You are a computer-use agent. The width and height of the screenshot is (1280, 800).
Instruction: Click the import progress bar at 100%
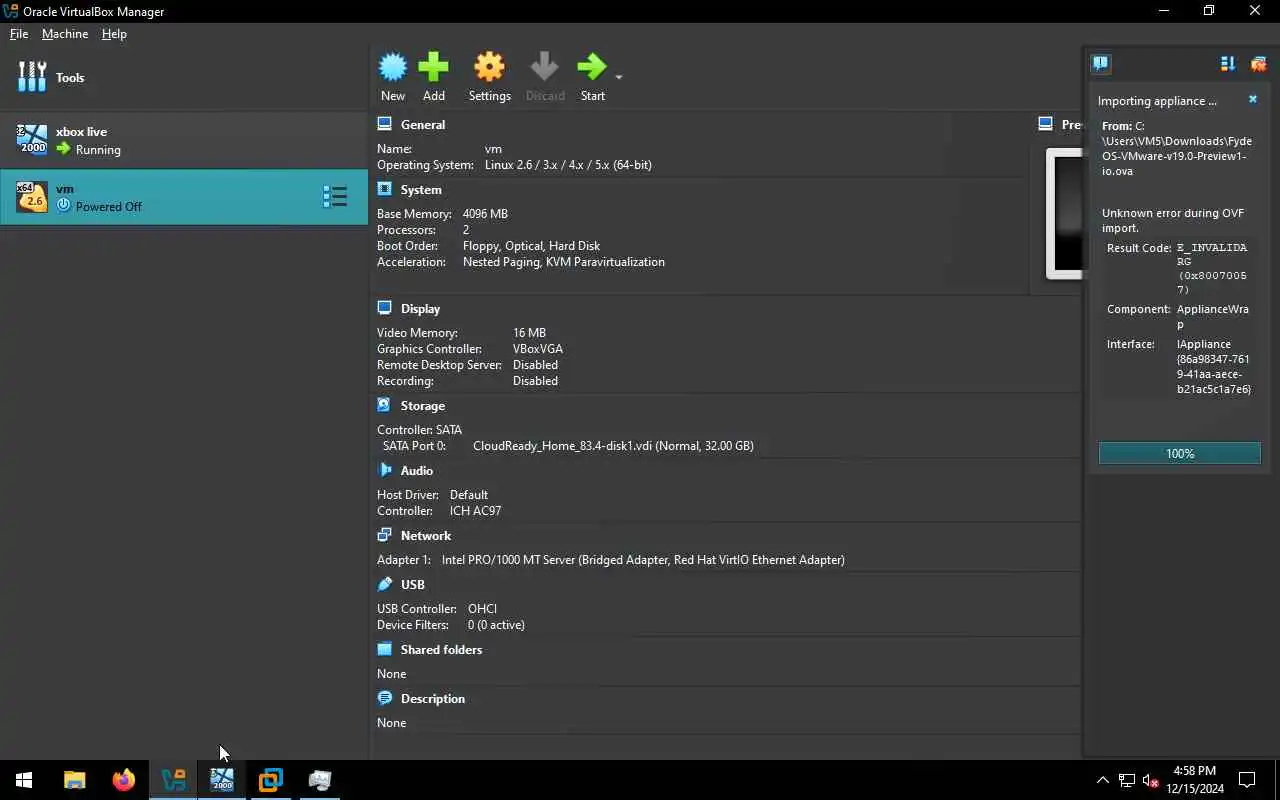(1180, 453)
